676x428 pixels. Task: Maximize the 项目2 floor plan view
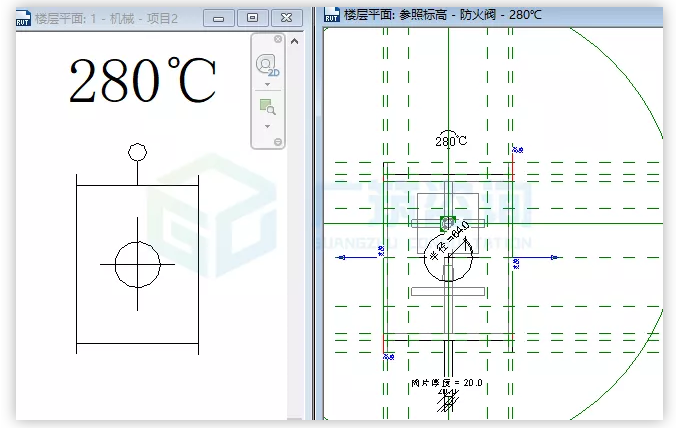253,18
